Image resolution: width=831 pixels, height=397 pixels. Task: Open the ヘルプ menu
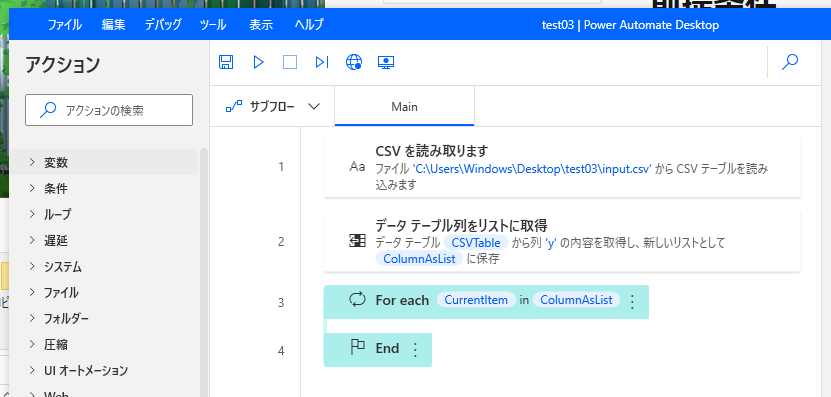pyautogui.click(x=309, y=24)
